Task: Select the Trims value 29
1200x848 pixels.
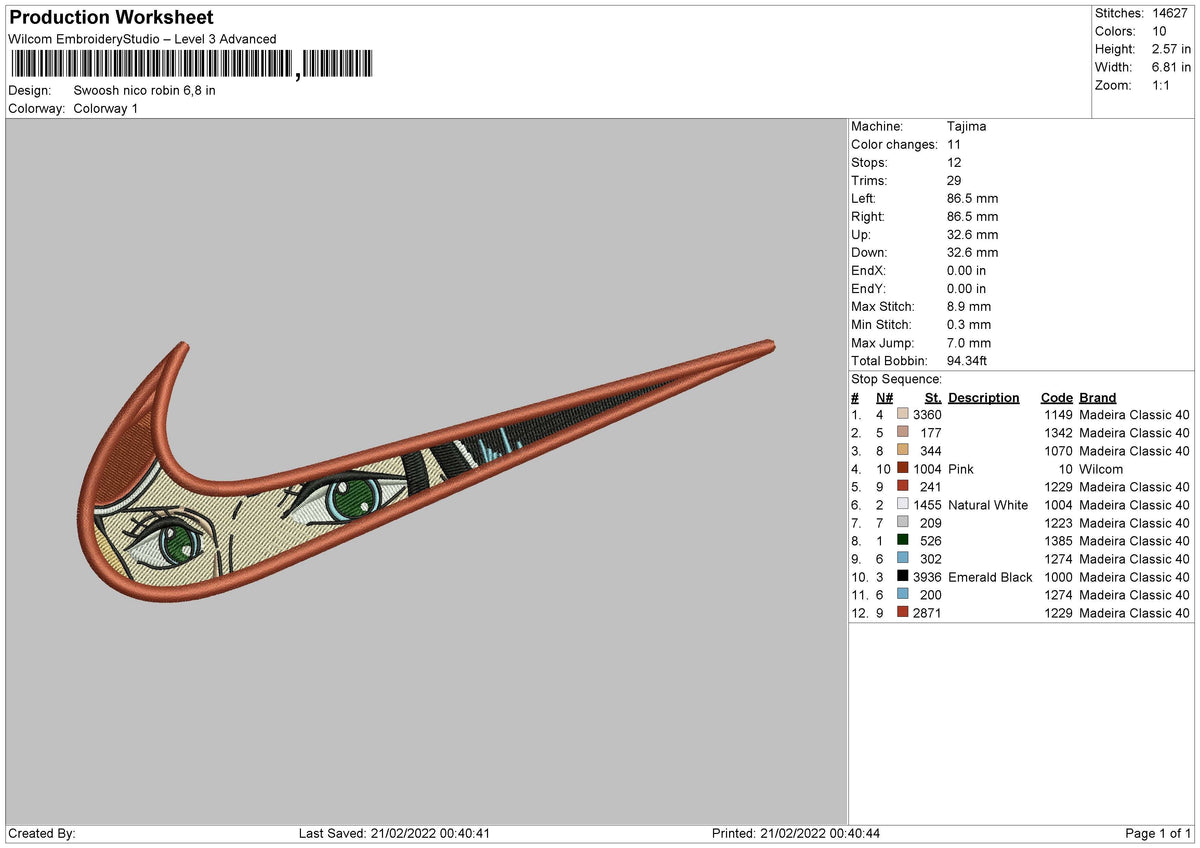Action: pos(955,181)
